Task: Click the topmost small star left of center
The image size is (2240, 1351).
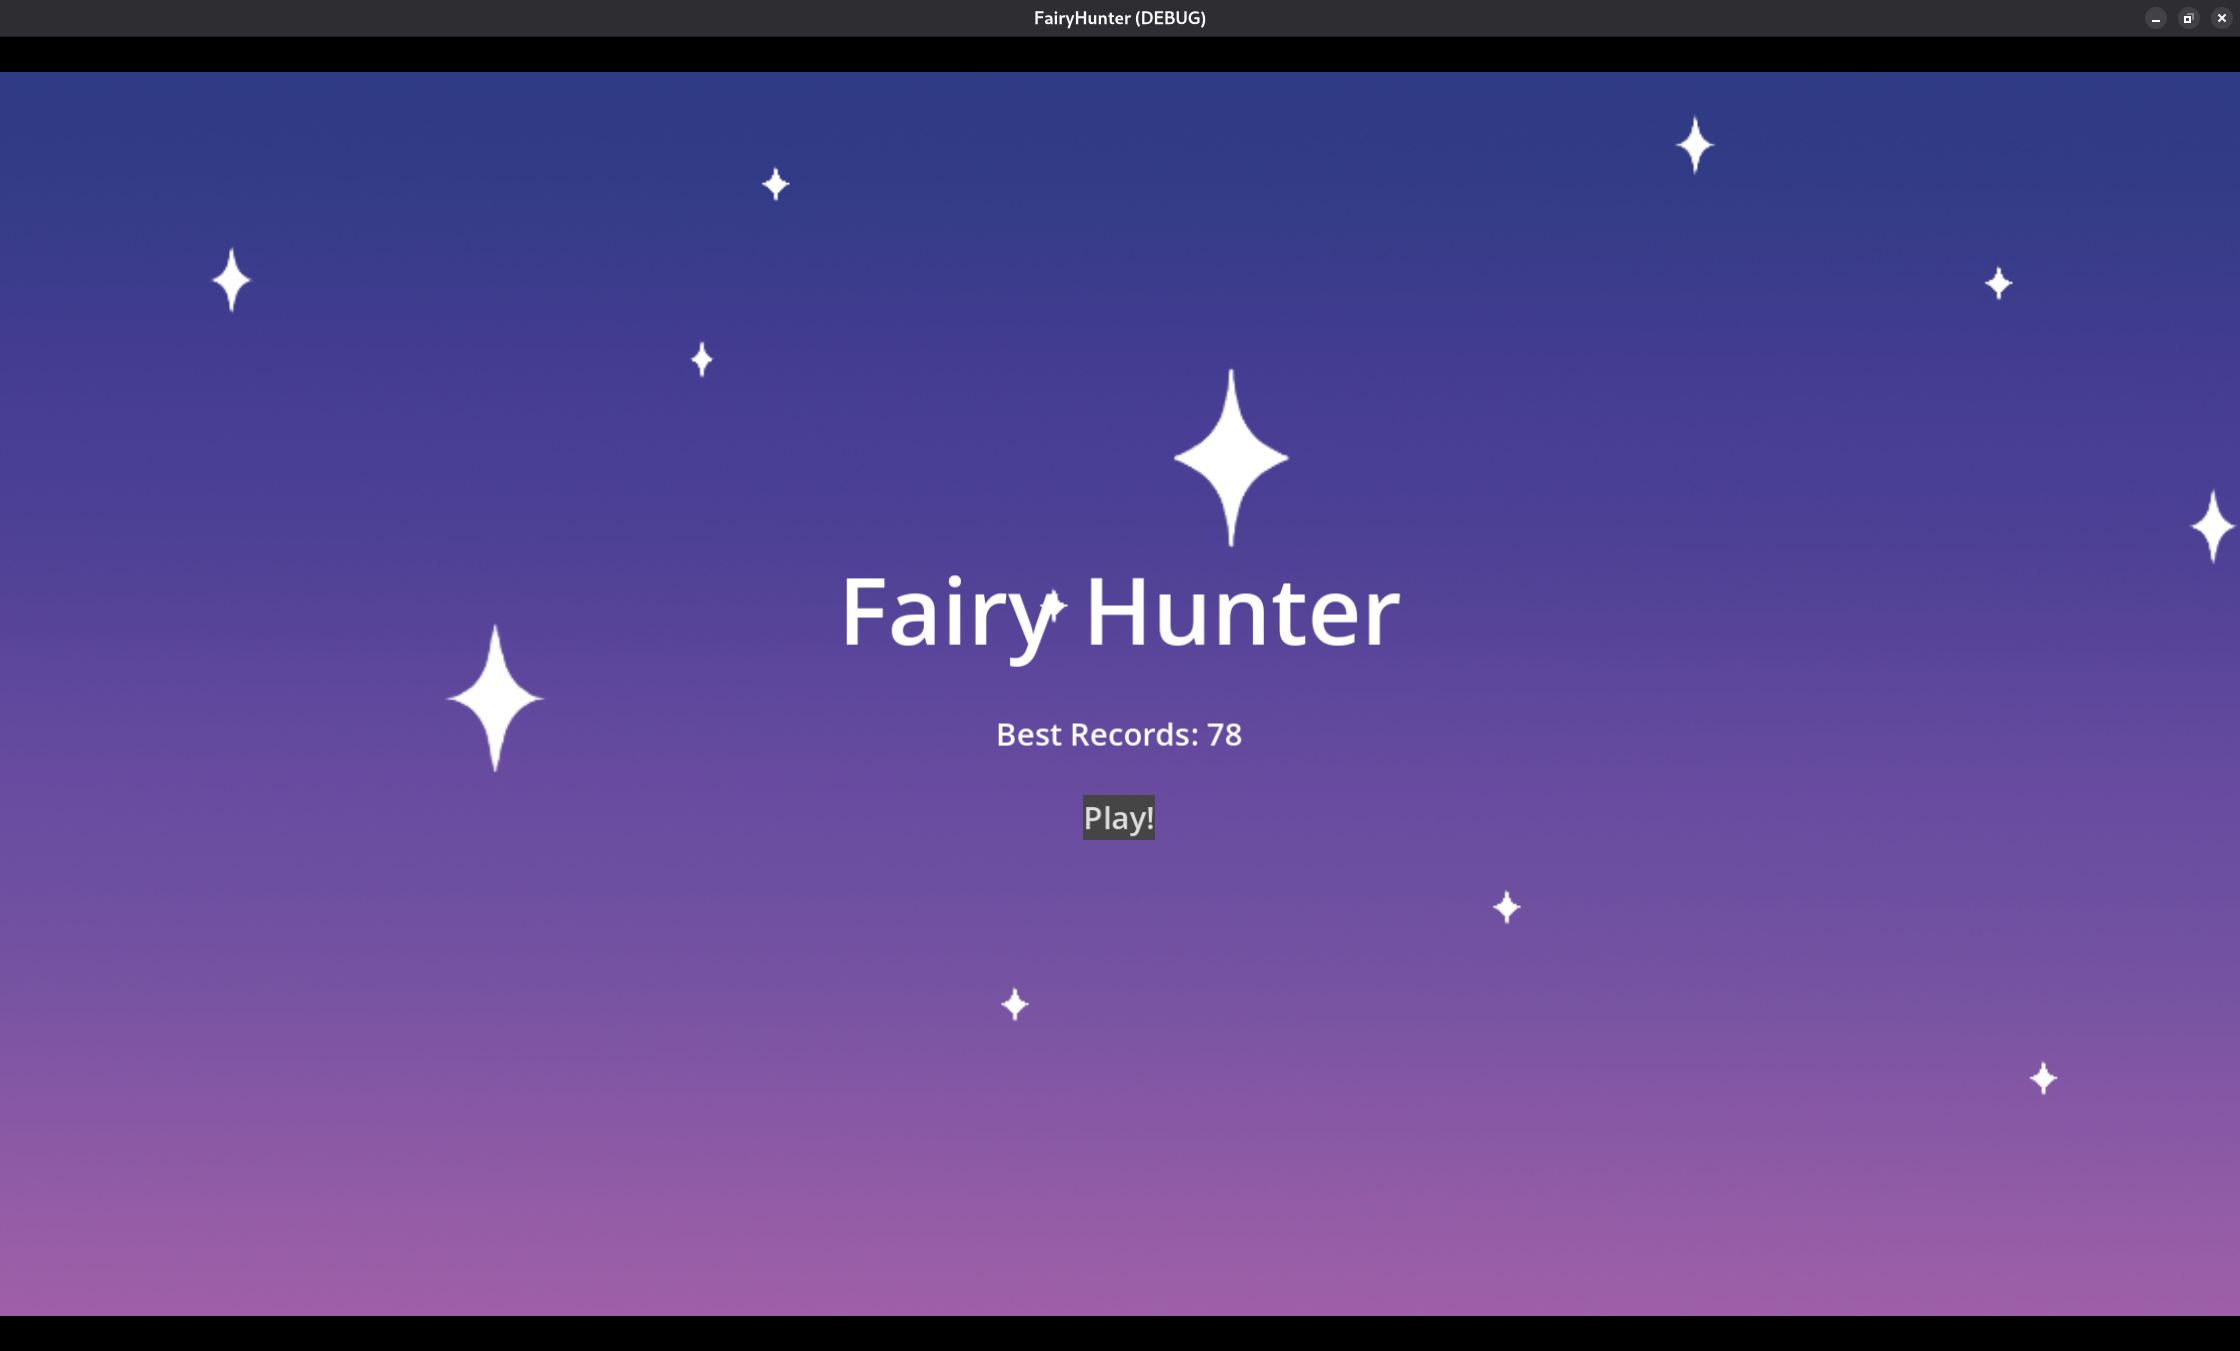Action: [x=775, y=184]
